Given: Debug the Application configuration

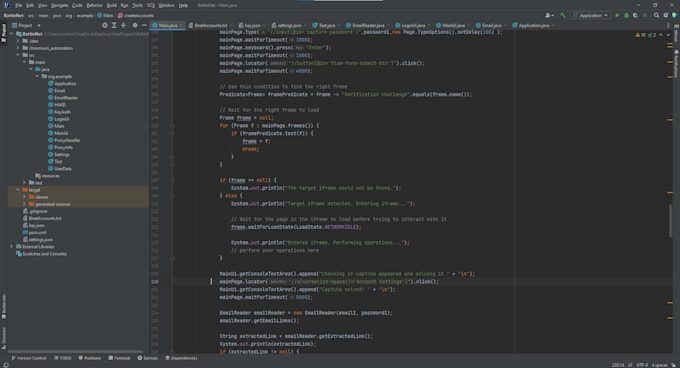Looking at the screenshot, I should (626, 16).
